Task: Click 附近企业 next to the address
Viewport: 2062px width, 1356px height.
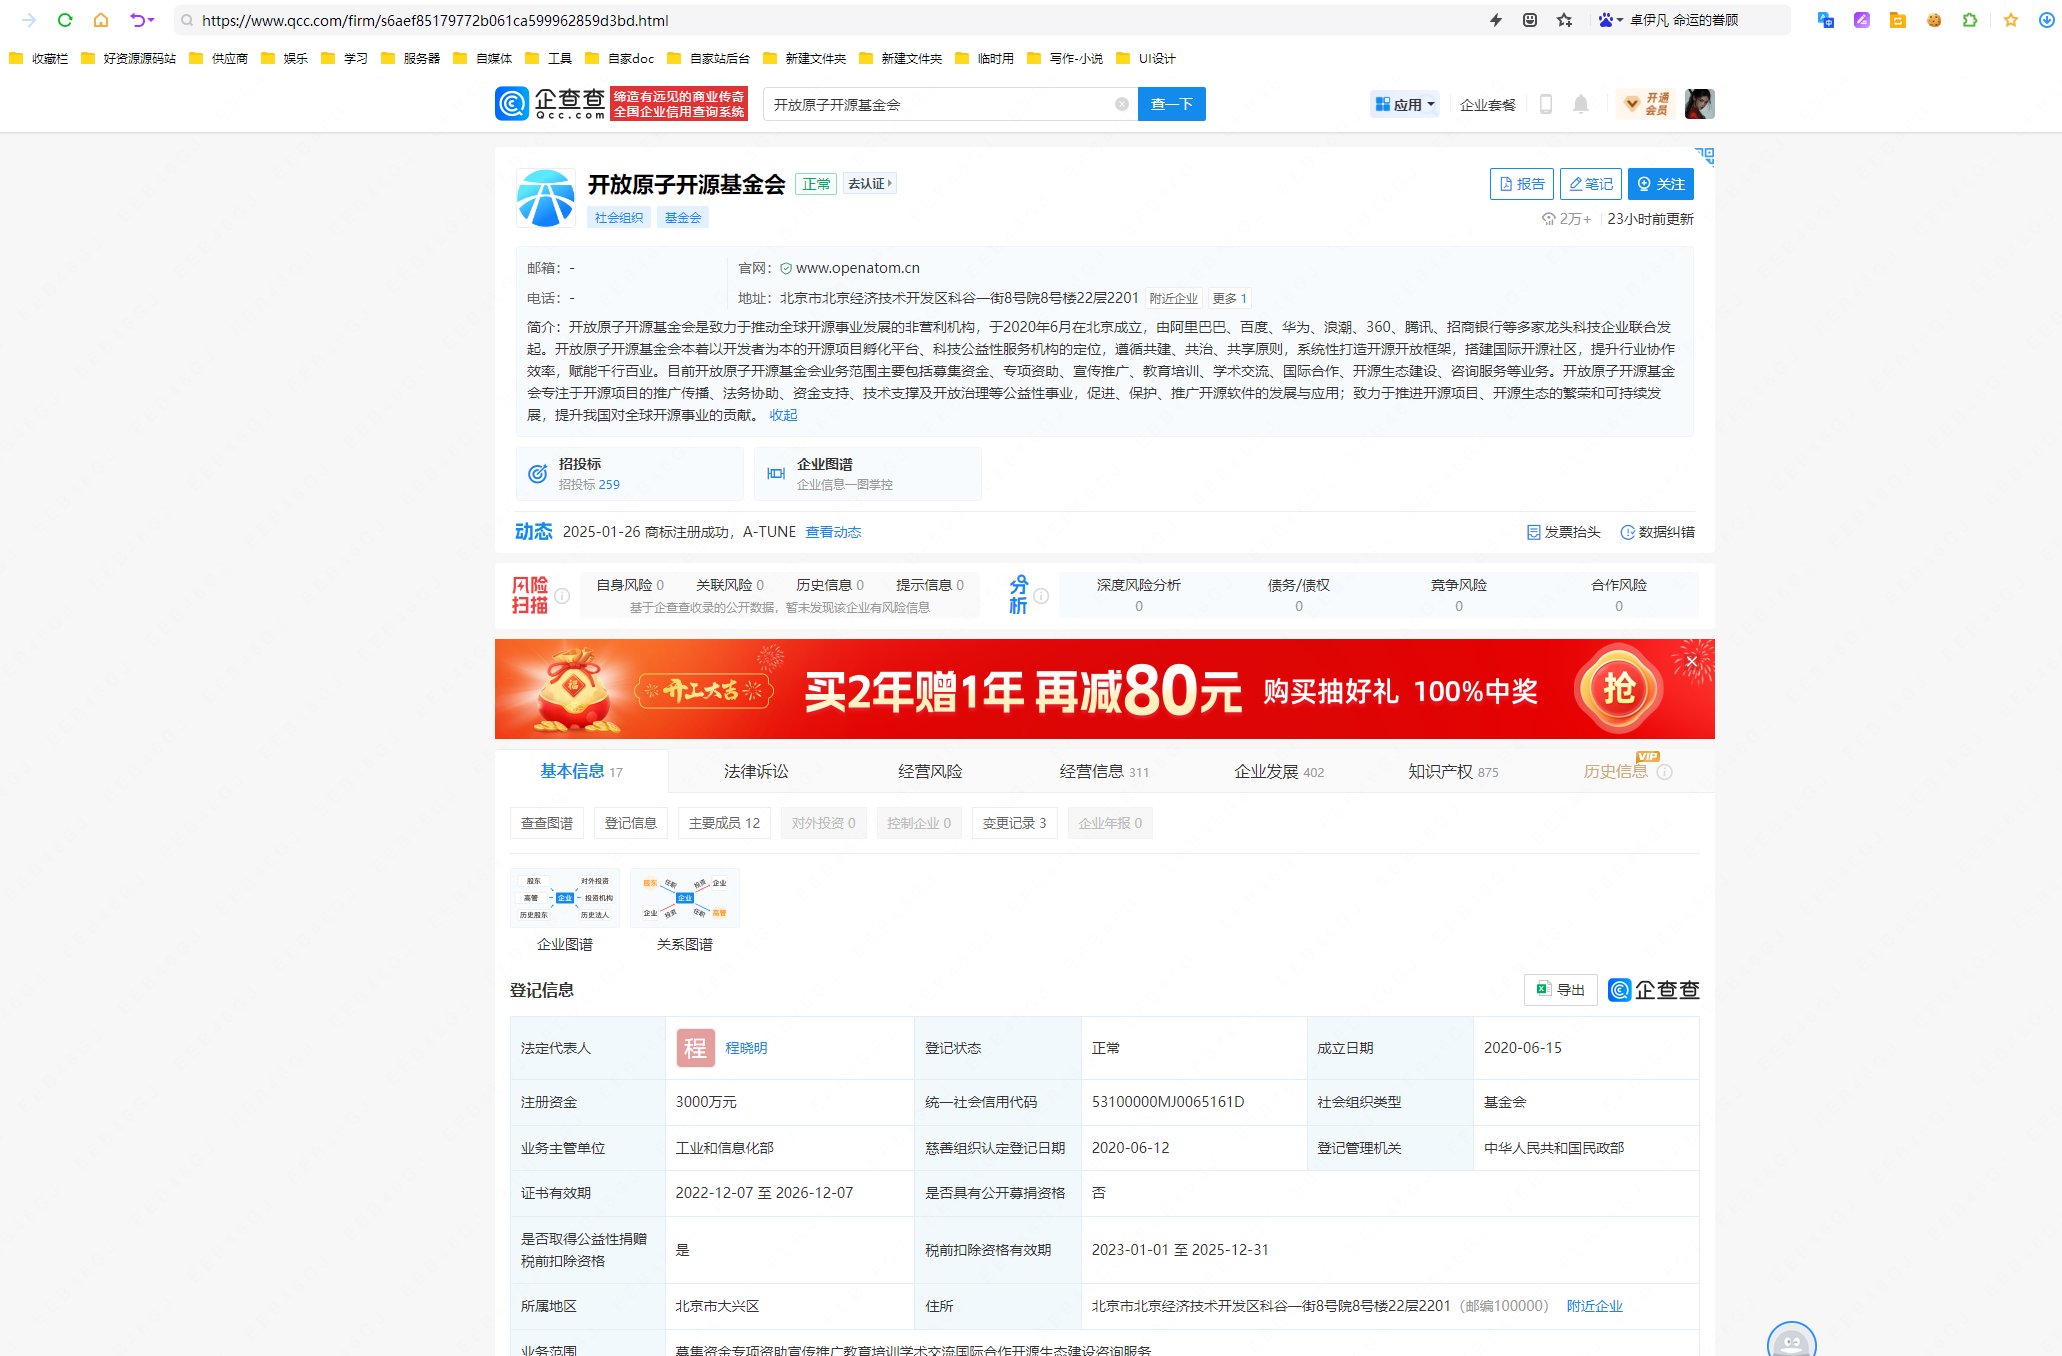Action: 1173,298
